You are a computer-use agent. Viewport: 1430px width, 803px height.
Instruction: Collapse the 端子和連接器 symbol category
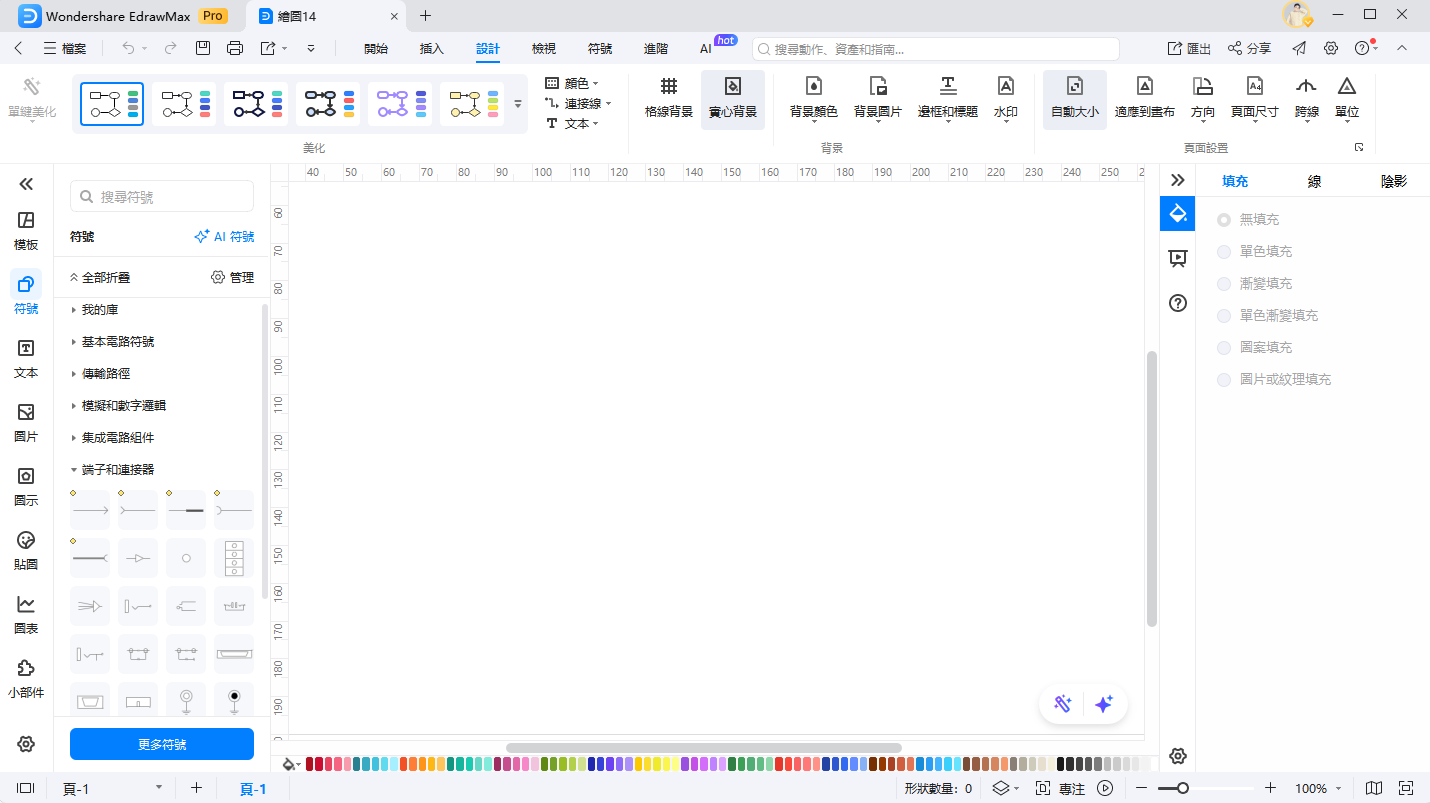tap(118, 470)
